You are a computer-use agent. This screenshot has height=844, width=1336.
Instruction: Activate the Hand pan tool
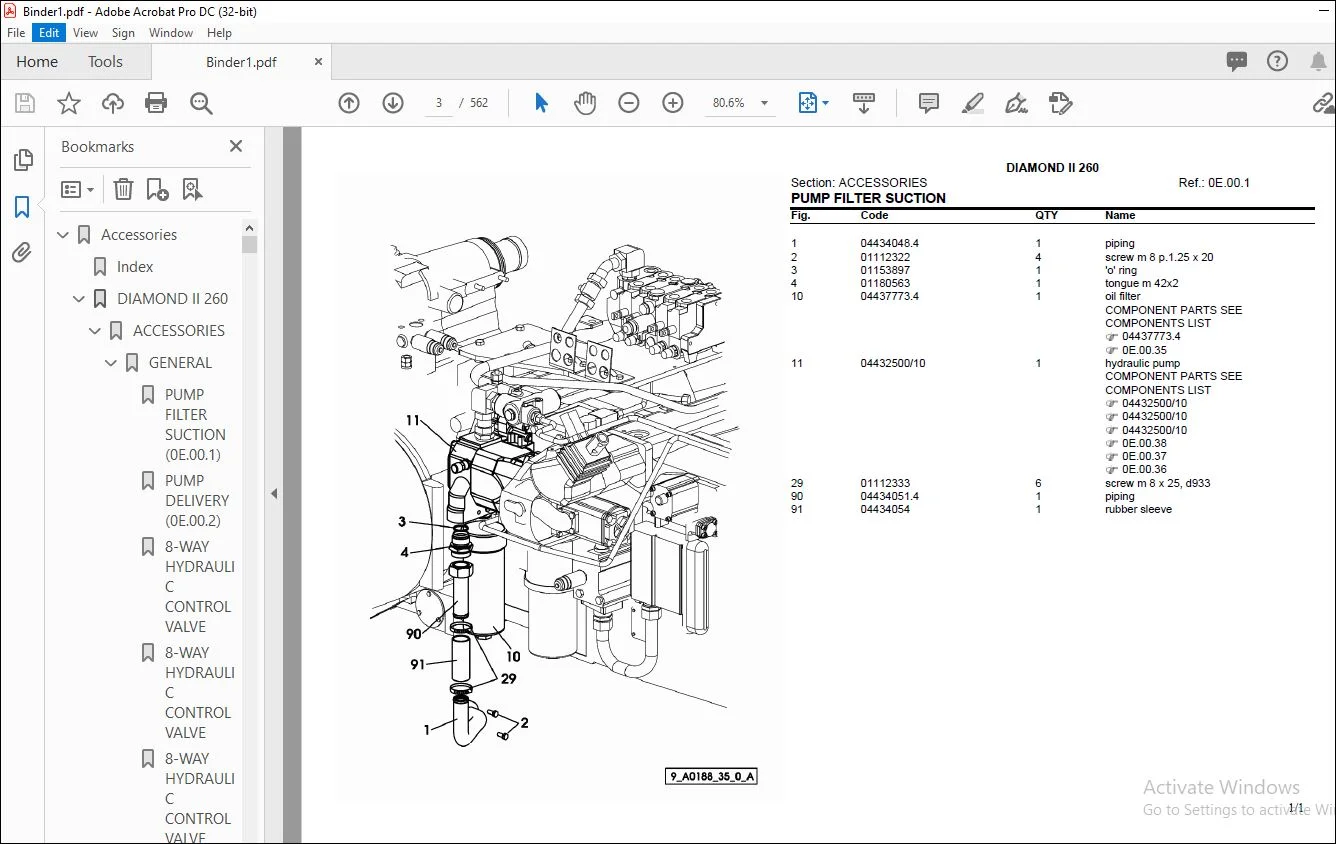[585, 103]
